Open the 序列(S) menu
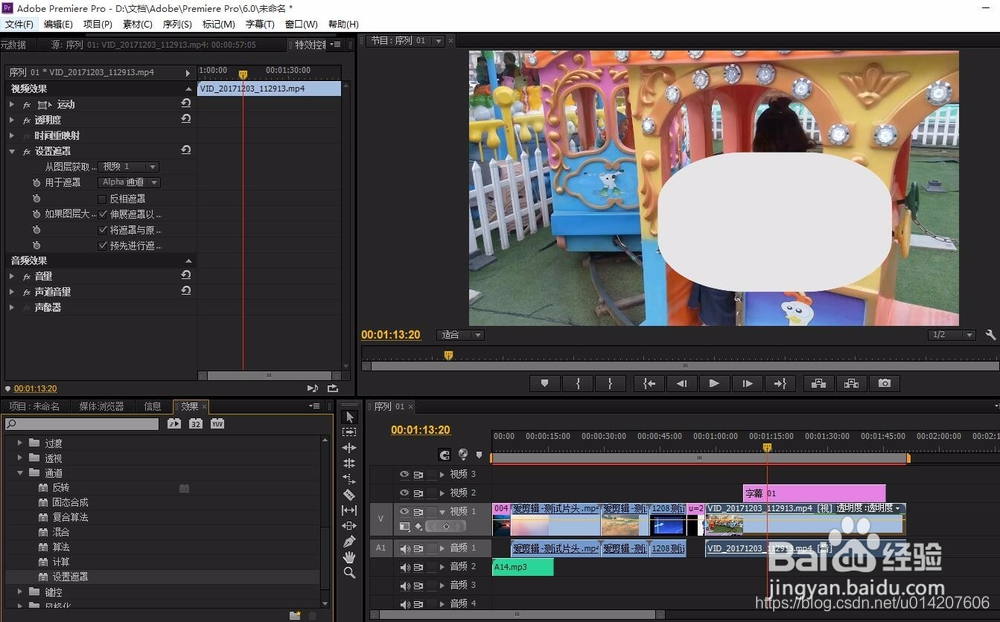The height and width of the screenshot is (622, 1000). (177, 24)
